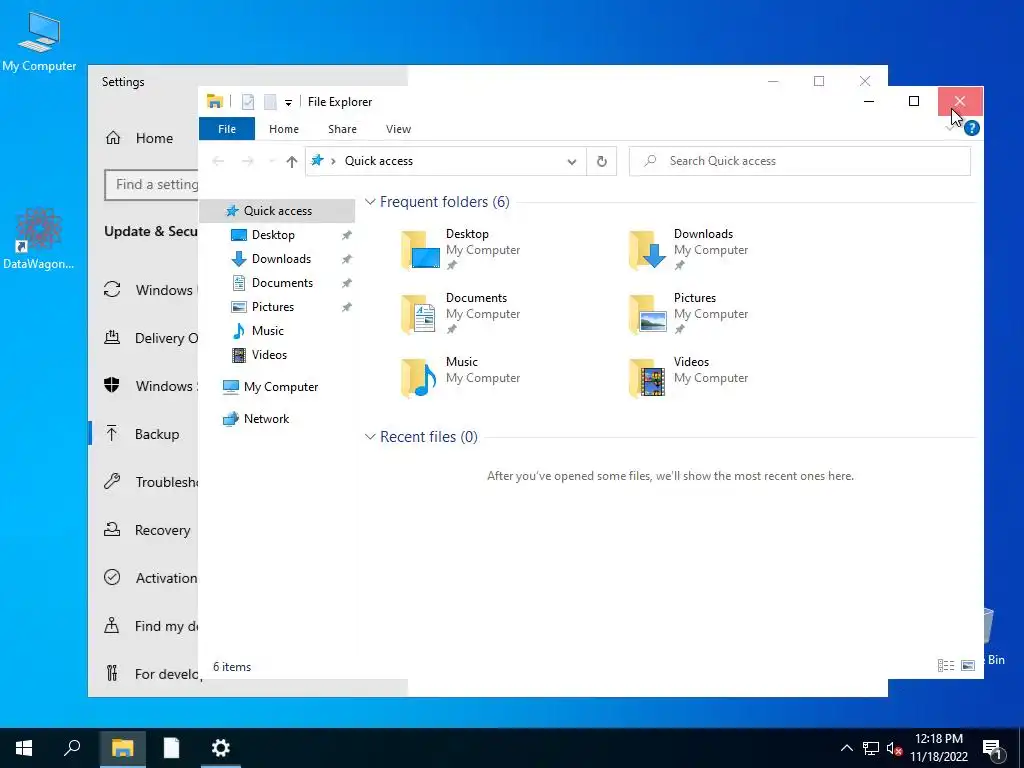1024x768 pixels.
Task: Click the Forward arrow in File Explorer
Action: [x=248, y=161]
